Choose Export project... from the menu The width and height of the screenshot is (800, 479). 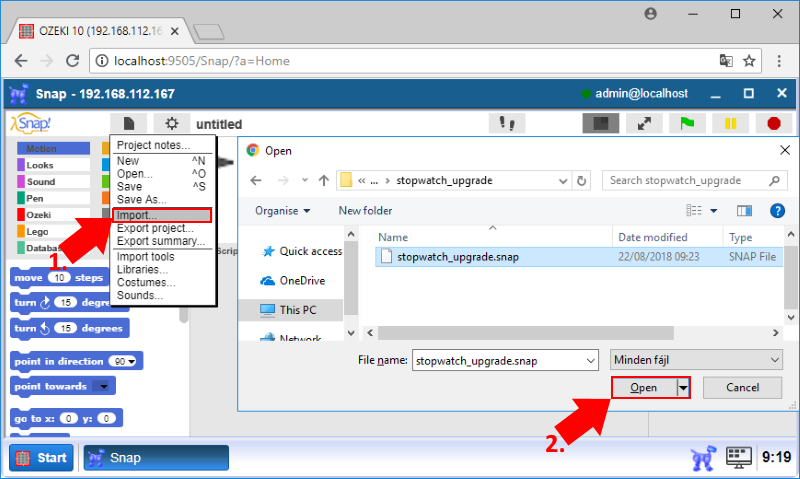click(x=162, y=228)
